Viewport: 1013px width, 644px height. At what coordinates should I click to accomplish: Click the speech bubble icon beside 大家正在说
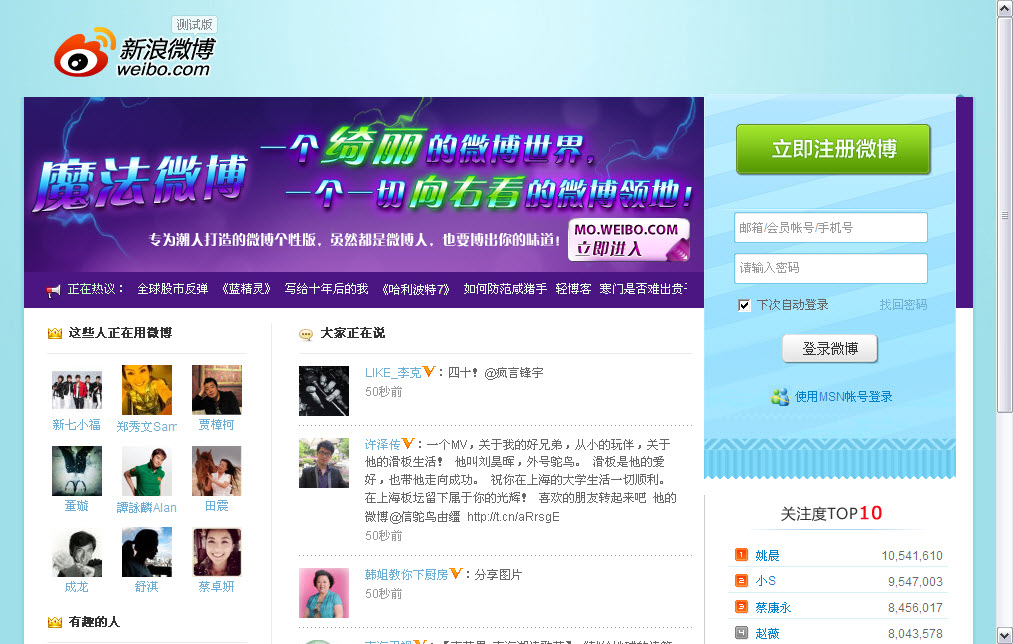(x=306, y=334)
